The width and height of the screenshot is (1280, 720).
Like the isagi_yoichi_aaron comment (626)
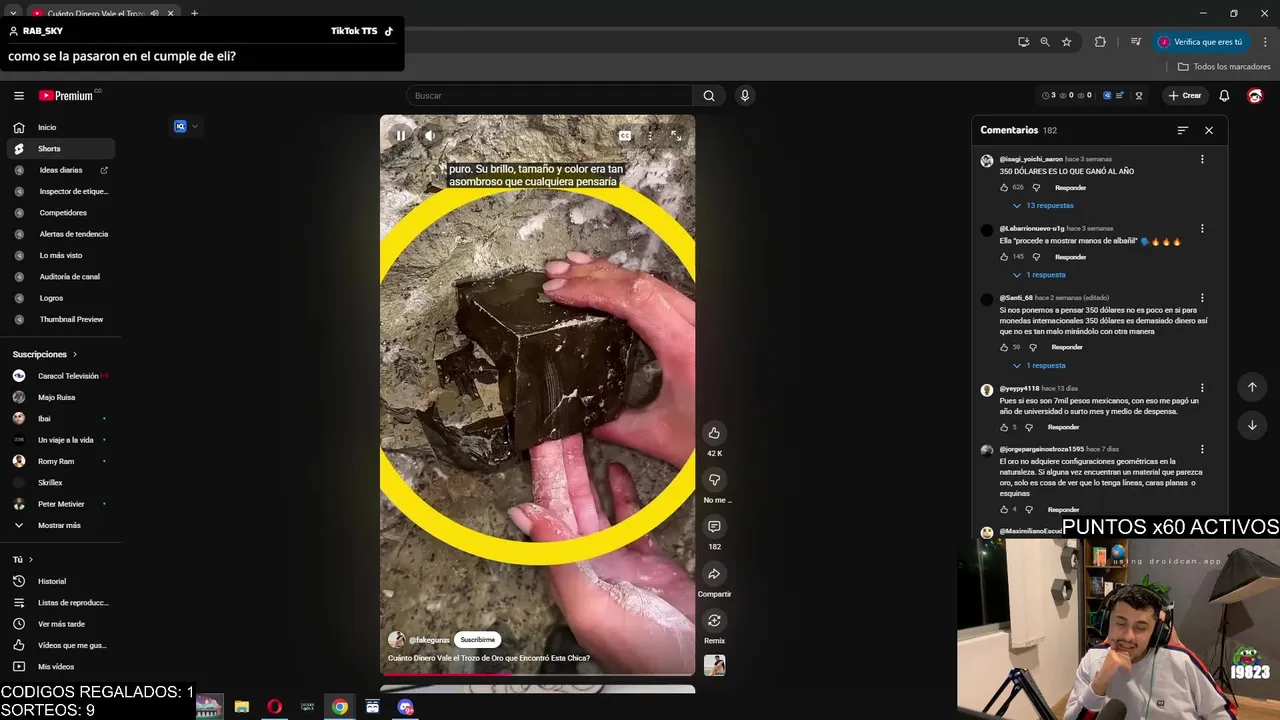tap(1005, 188)
